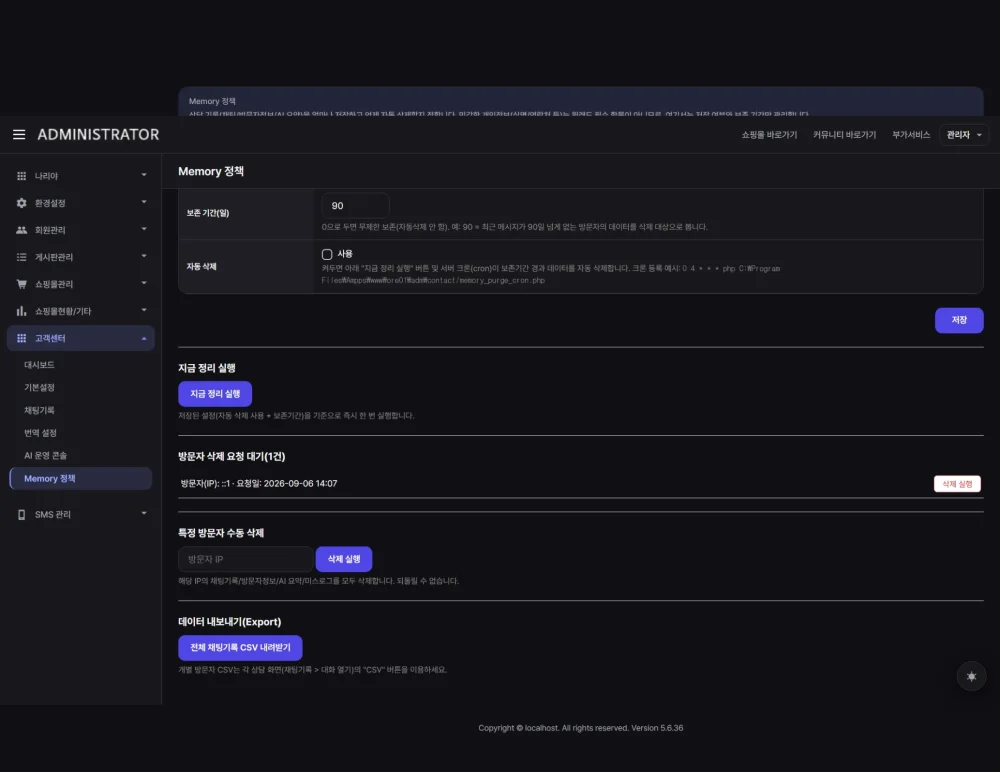Click the 고객센터 grid icon
Screen dimensions: 1000x772
coord(22,338)
